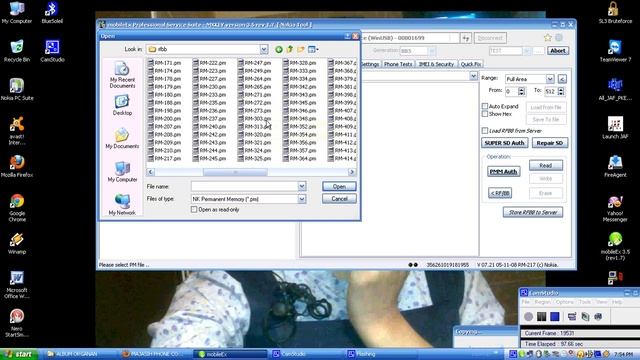This screenshot has width=640, height=360.
Task: Select My Computer in the Open dialog places bar
Action: (122, 172)
